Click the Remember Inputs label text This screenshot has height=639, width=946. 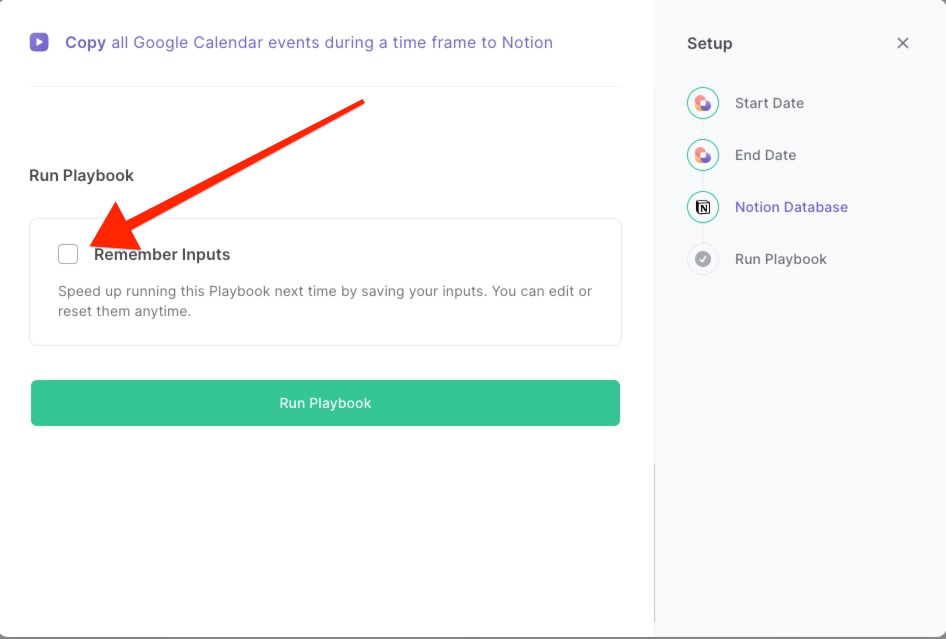point(162,255)
